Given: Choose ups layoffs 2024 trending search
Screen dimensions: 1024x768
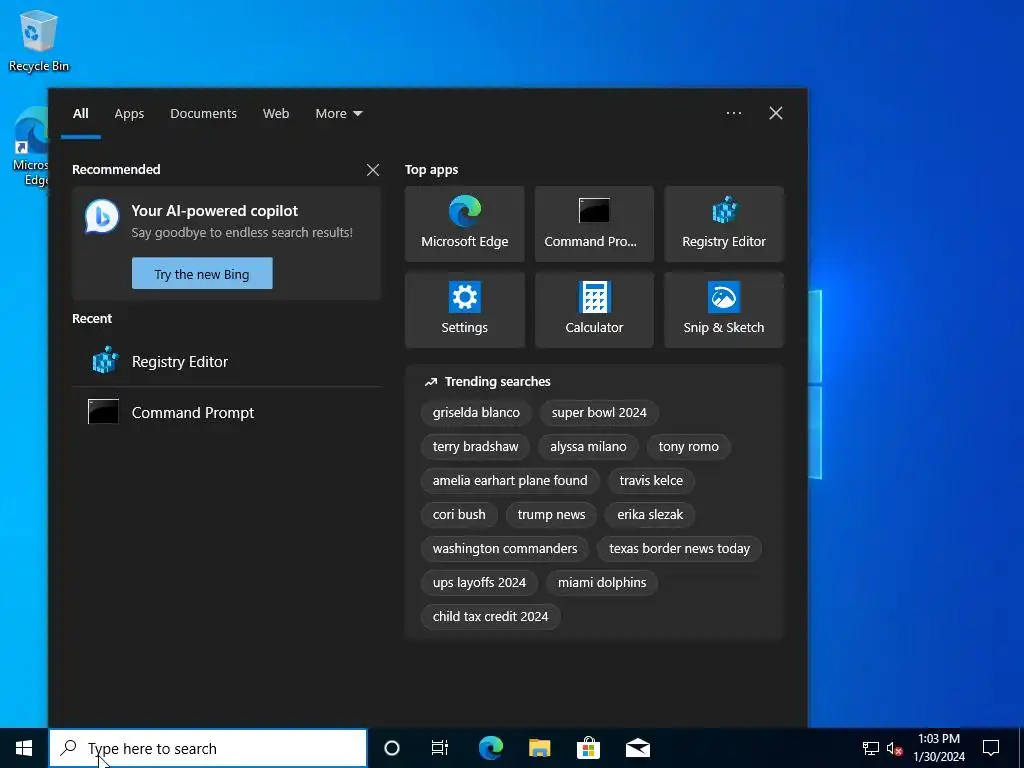Looking at the screenshot, I should (479, 583).
